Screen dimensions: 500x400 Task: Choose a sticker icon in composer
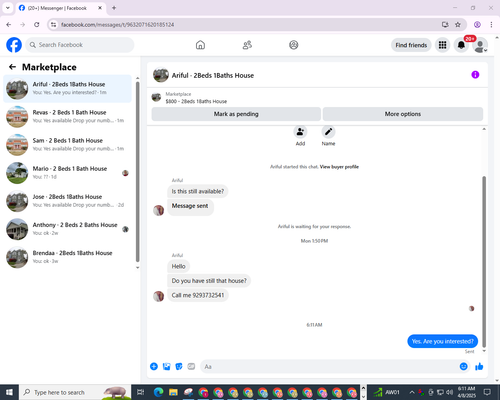point(179,367)
